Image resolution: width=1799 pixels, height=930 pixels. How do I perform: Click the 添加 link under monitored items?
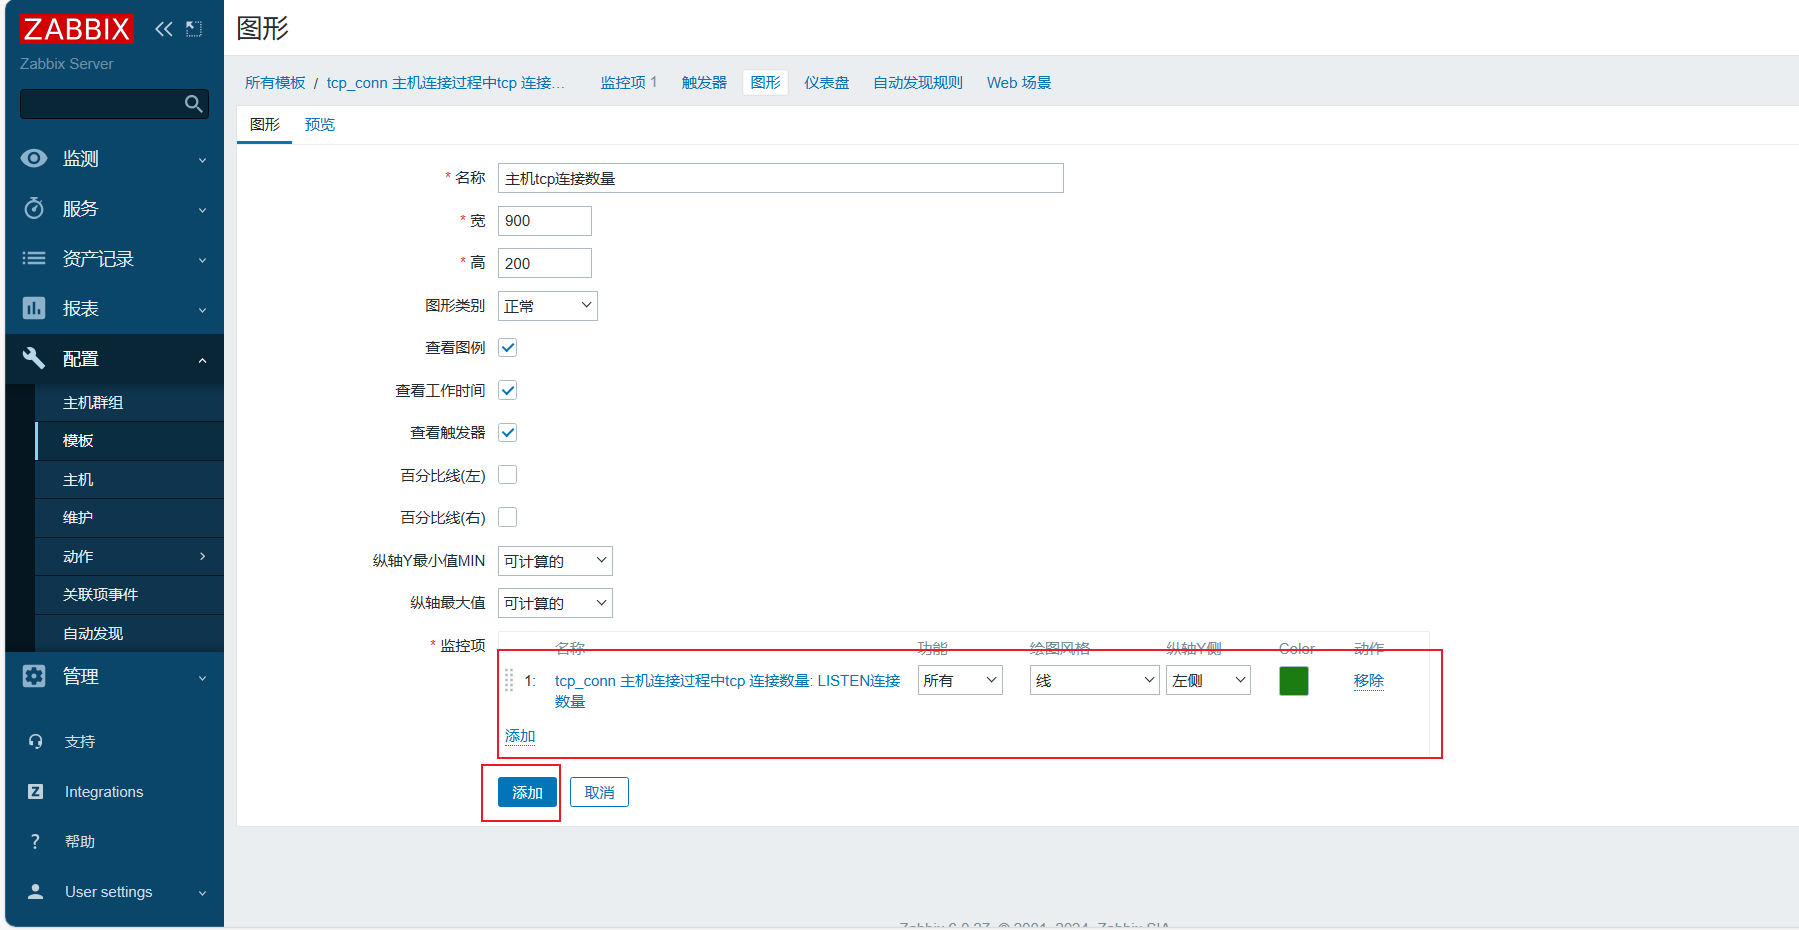point(520,736)
